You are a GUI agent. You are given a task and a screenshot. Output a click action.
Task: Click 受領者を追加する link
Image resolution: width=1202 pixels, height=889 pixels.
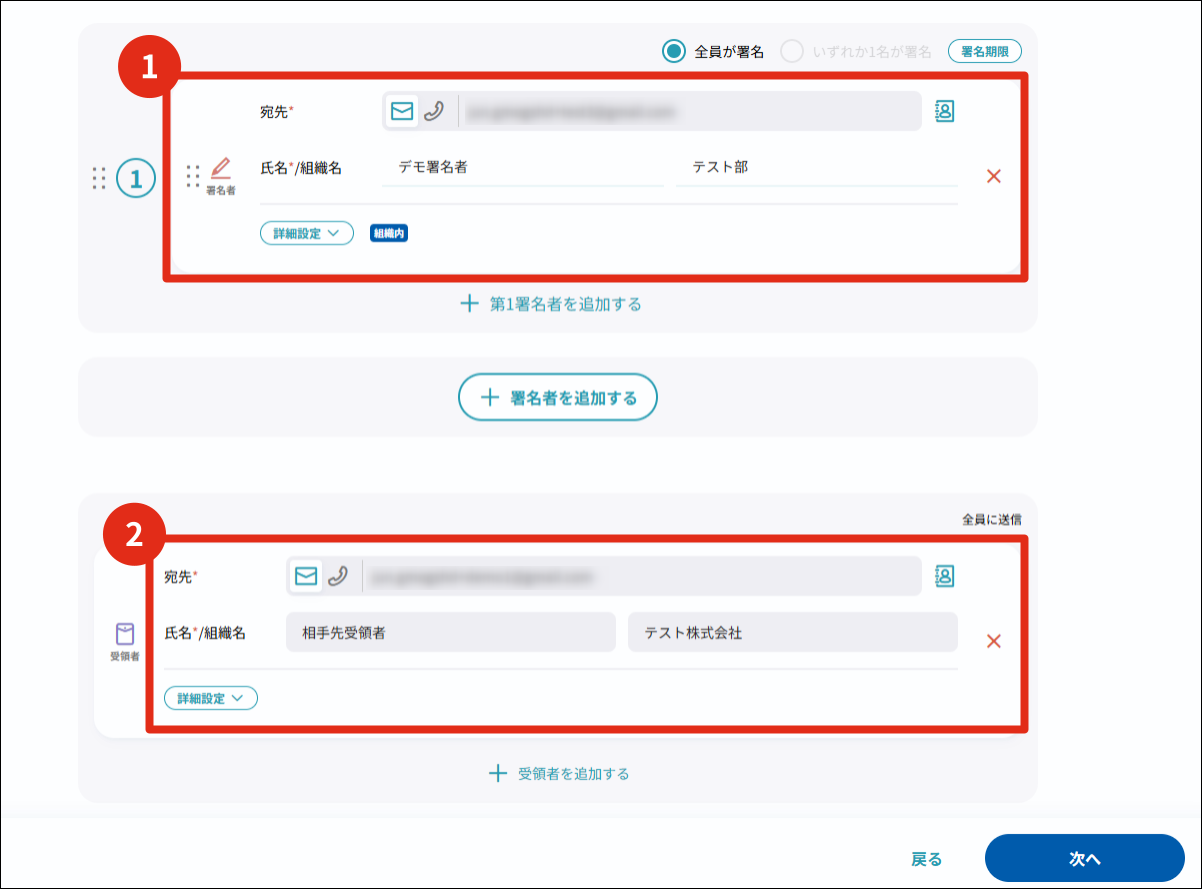click(x=559, y=773)
